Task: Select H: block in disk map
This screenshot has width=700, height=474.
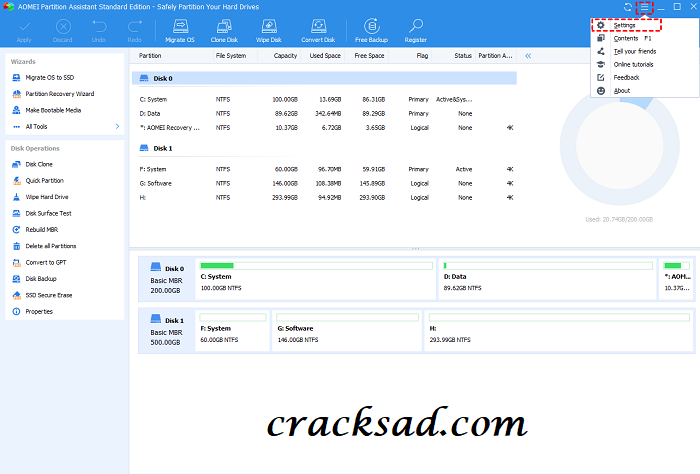Action: [559, 330]
